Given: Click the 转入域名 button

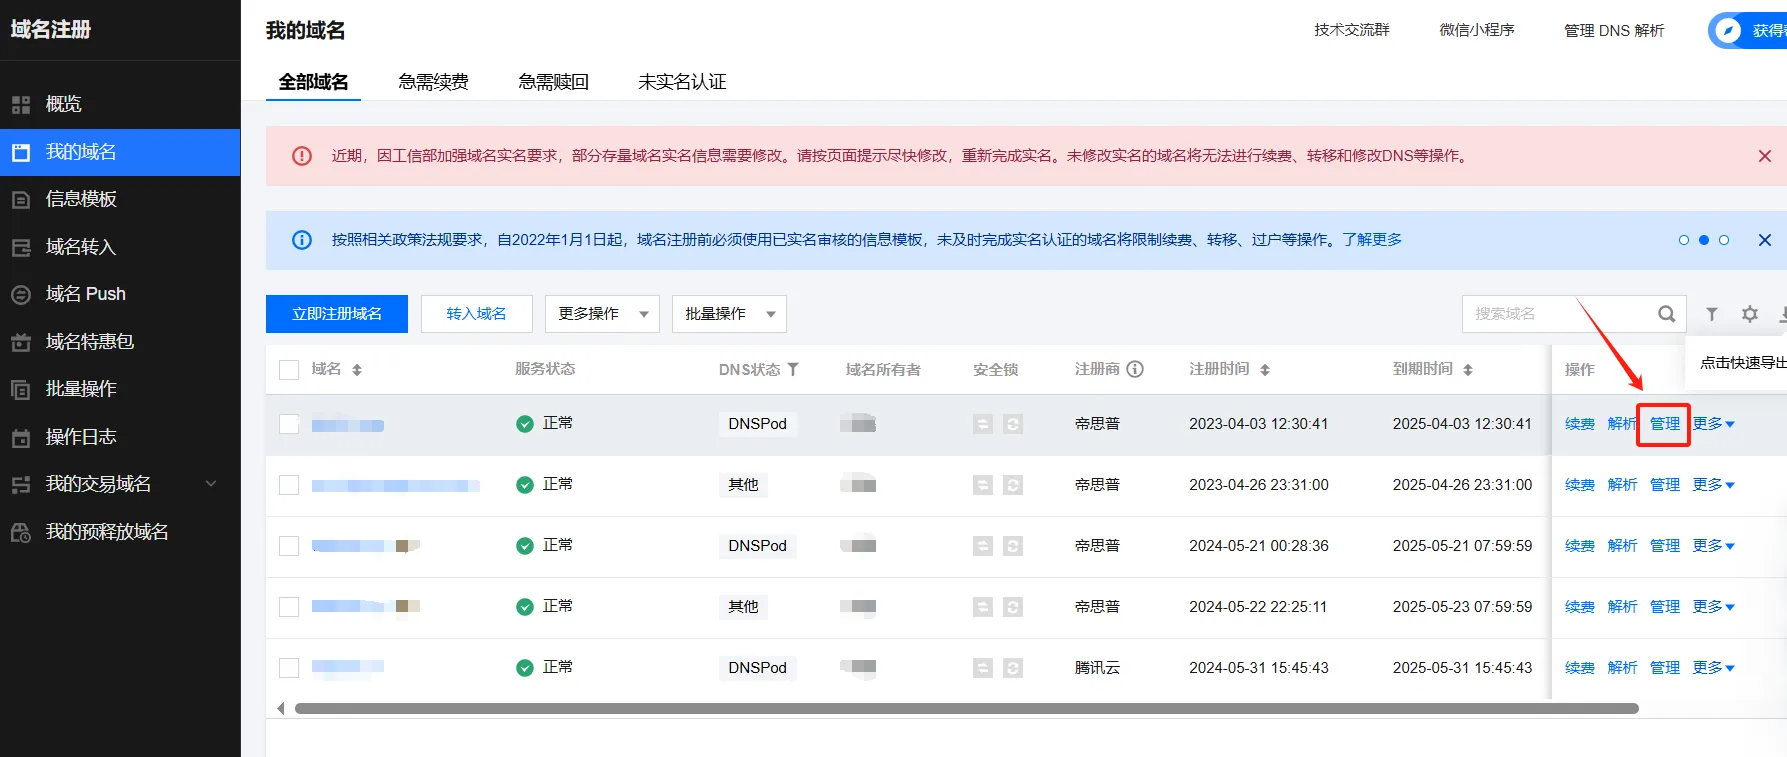Looking at the screenshot, I should (476, 314).
